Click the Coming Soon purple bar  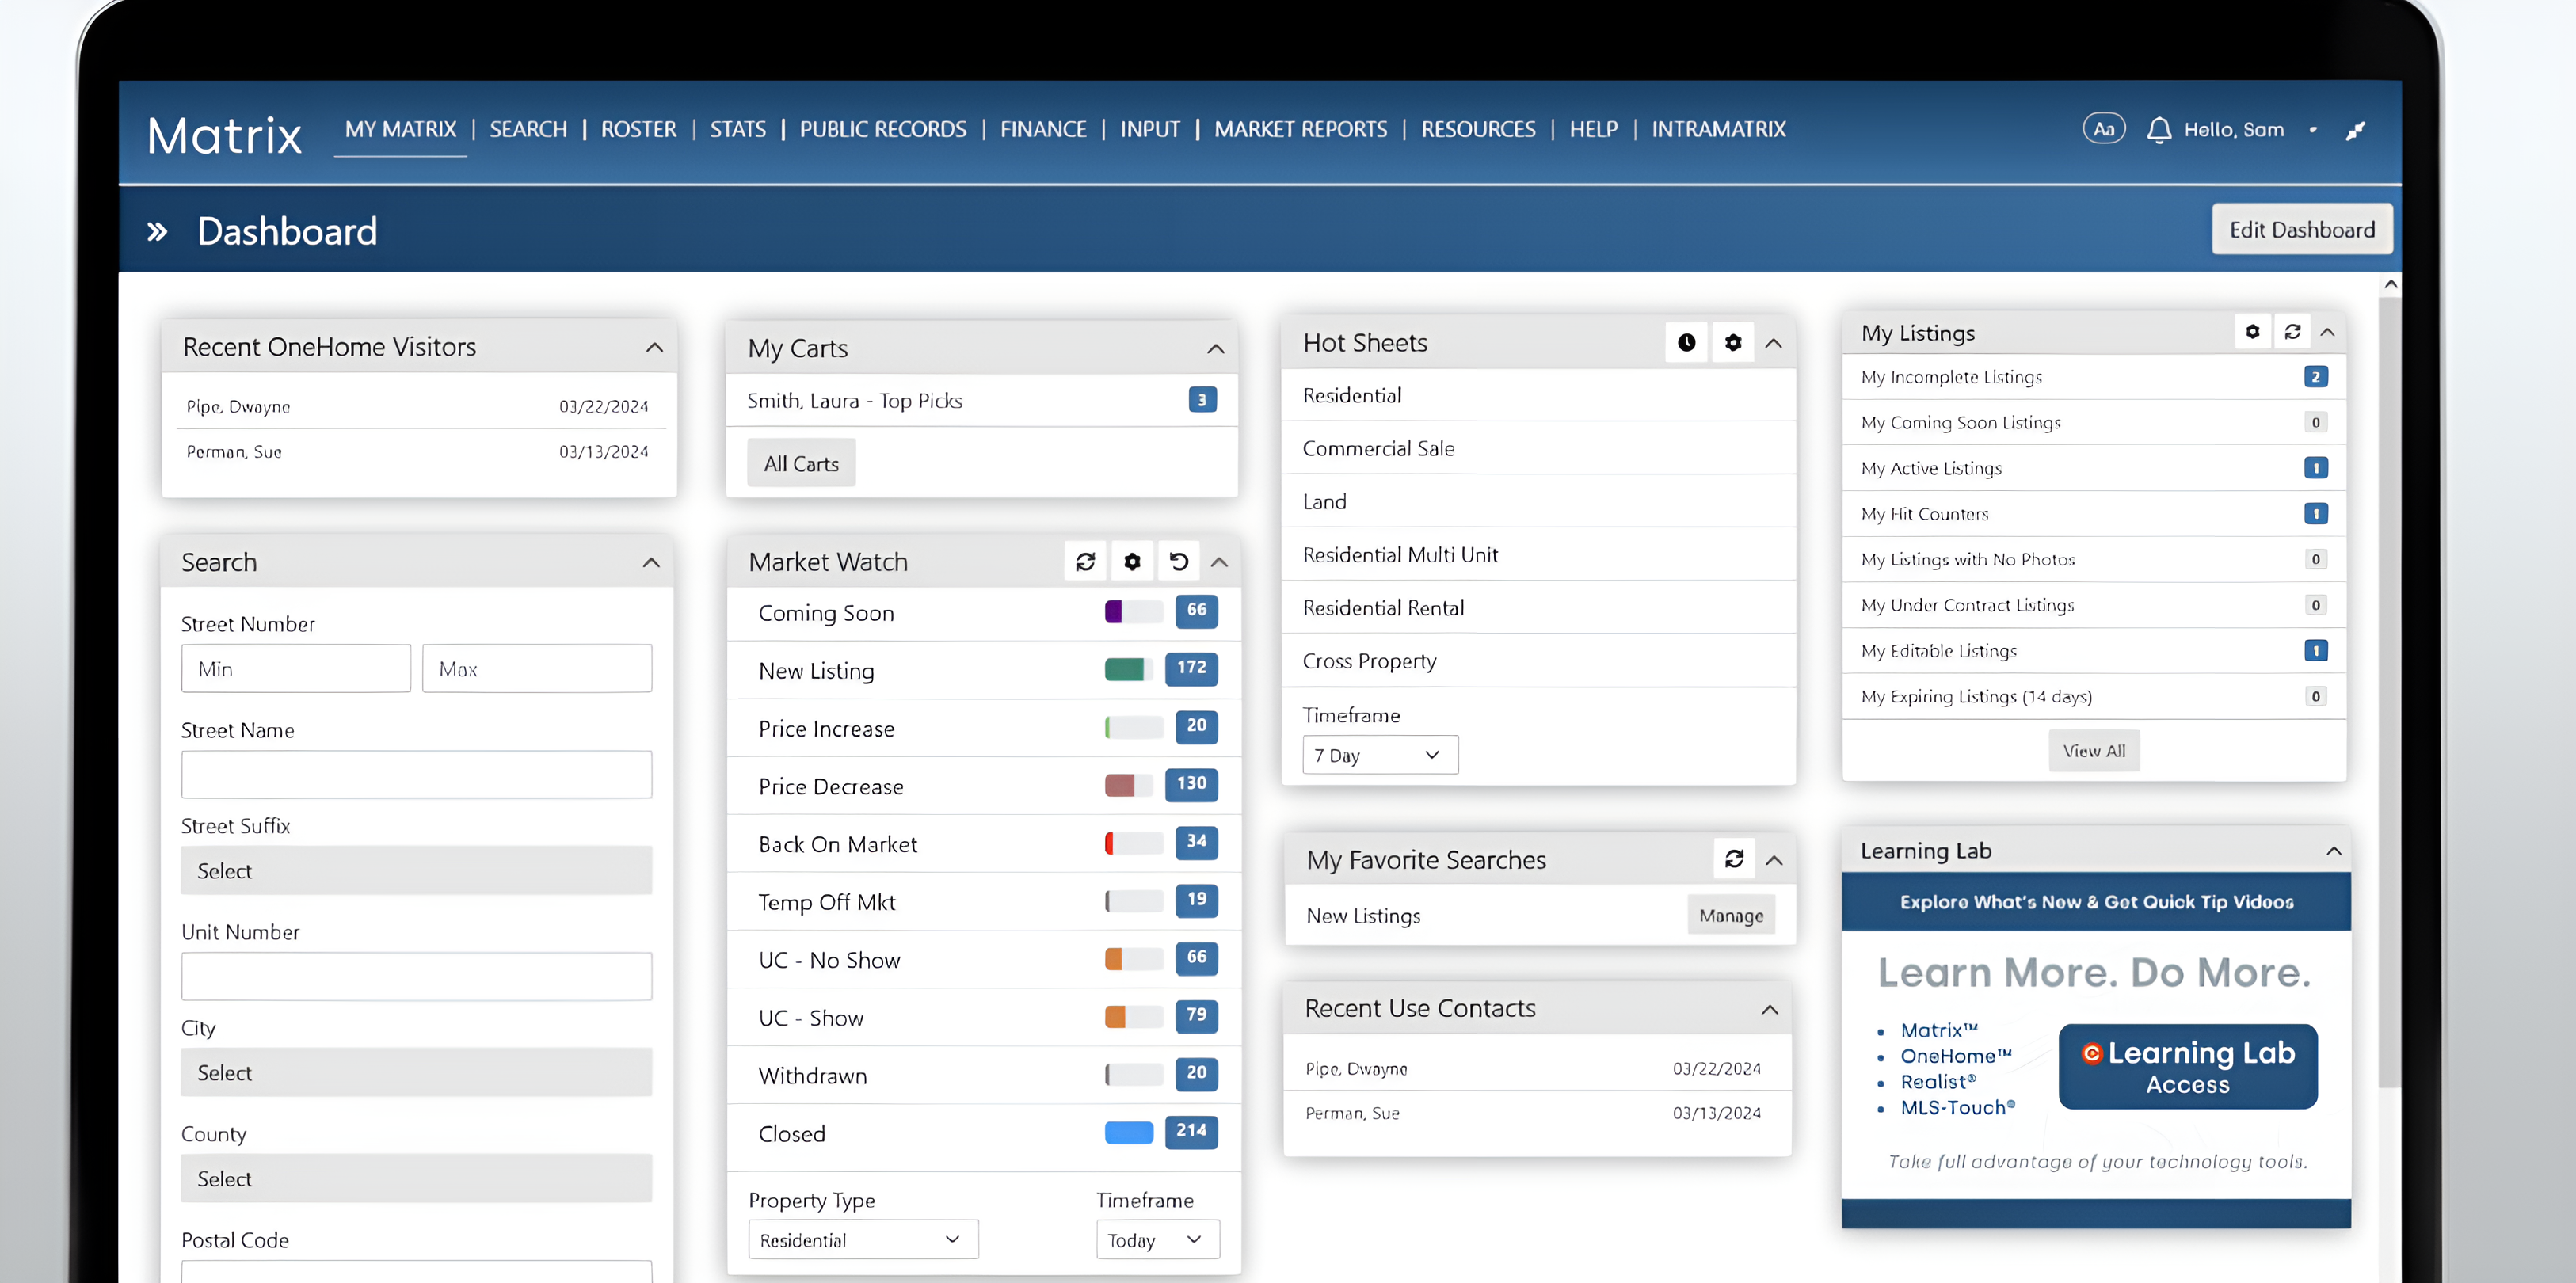(x=1113, y=611)
